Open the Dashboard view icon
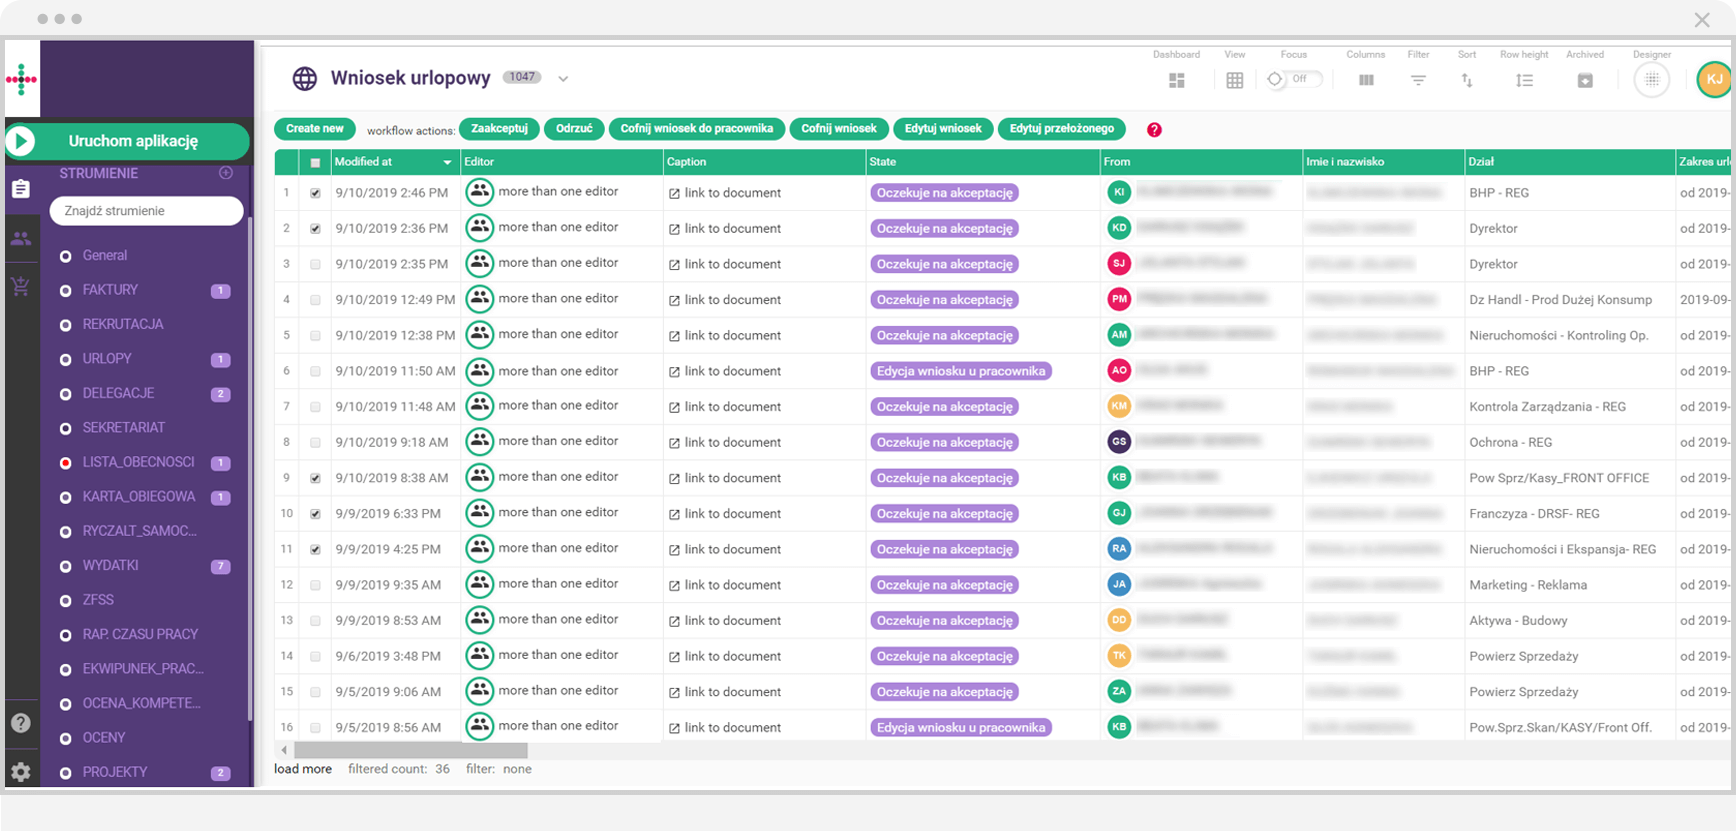The height and width of the screenshot is (831, 1736). (1176, 80)
